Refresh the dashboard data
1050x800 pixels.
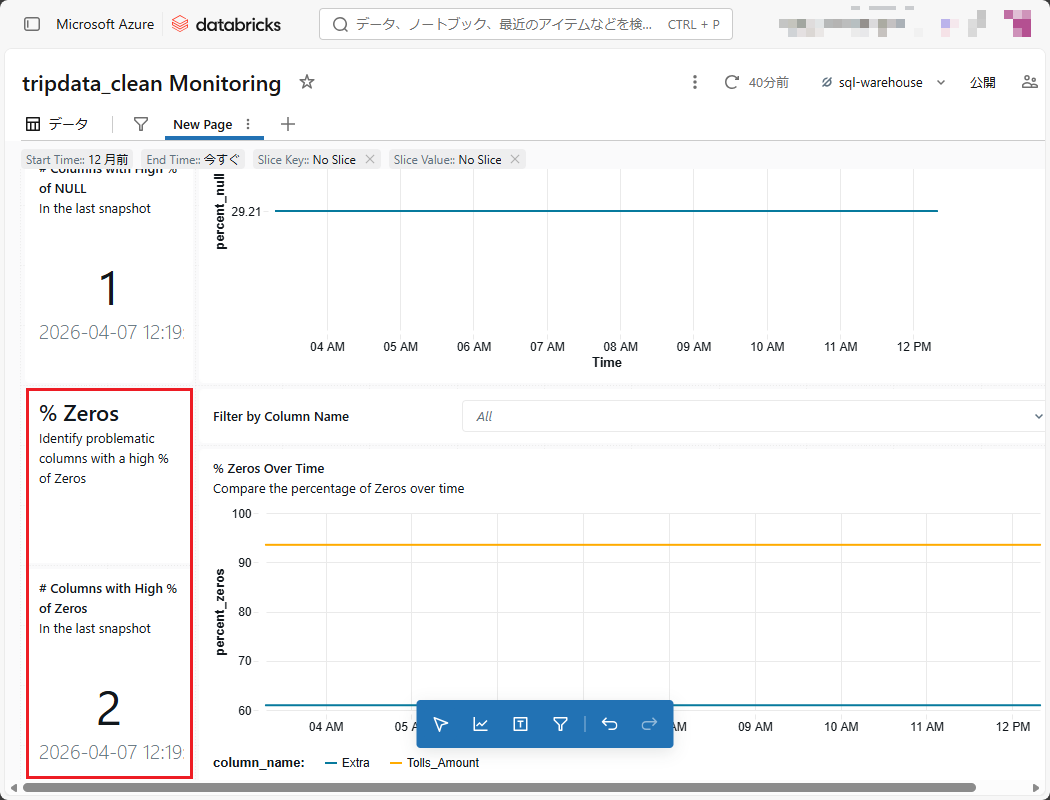click(732, 82)
